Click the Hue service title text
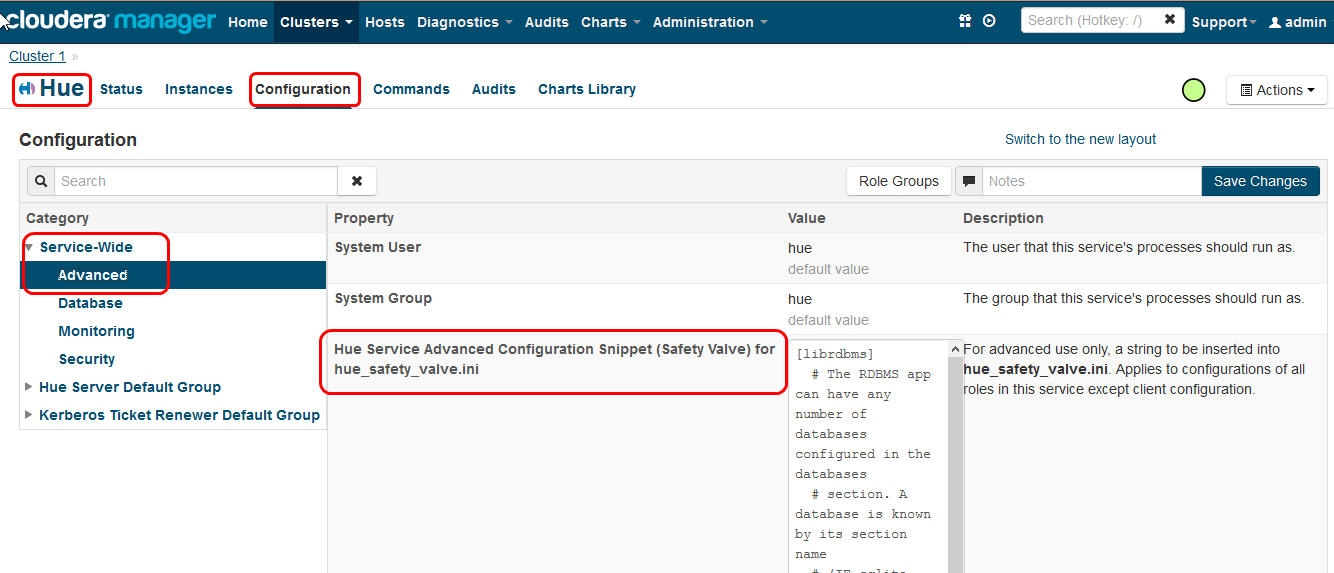This screenshot has height=573, width=1334. [x=62, y=88]
